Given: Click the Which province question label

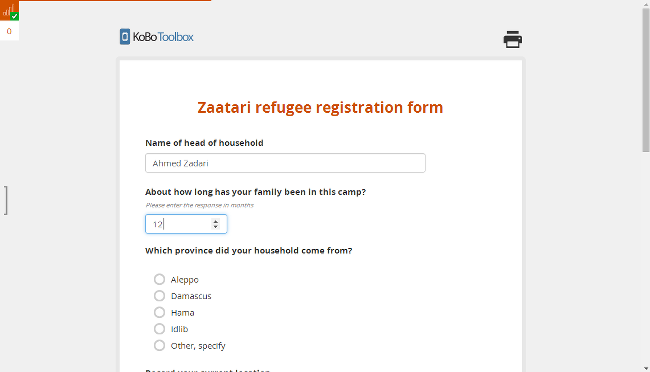Looking at the screenshot, I should pos(249,250).
